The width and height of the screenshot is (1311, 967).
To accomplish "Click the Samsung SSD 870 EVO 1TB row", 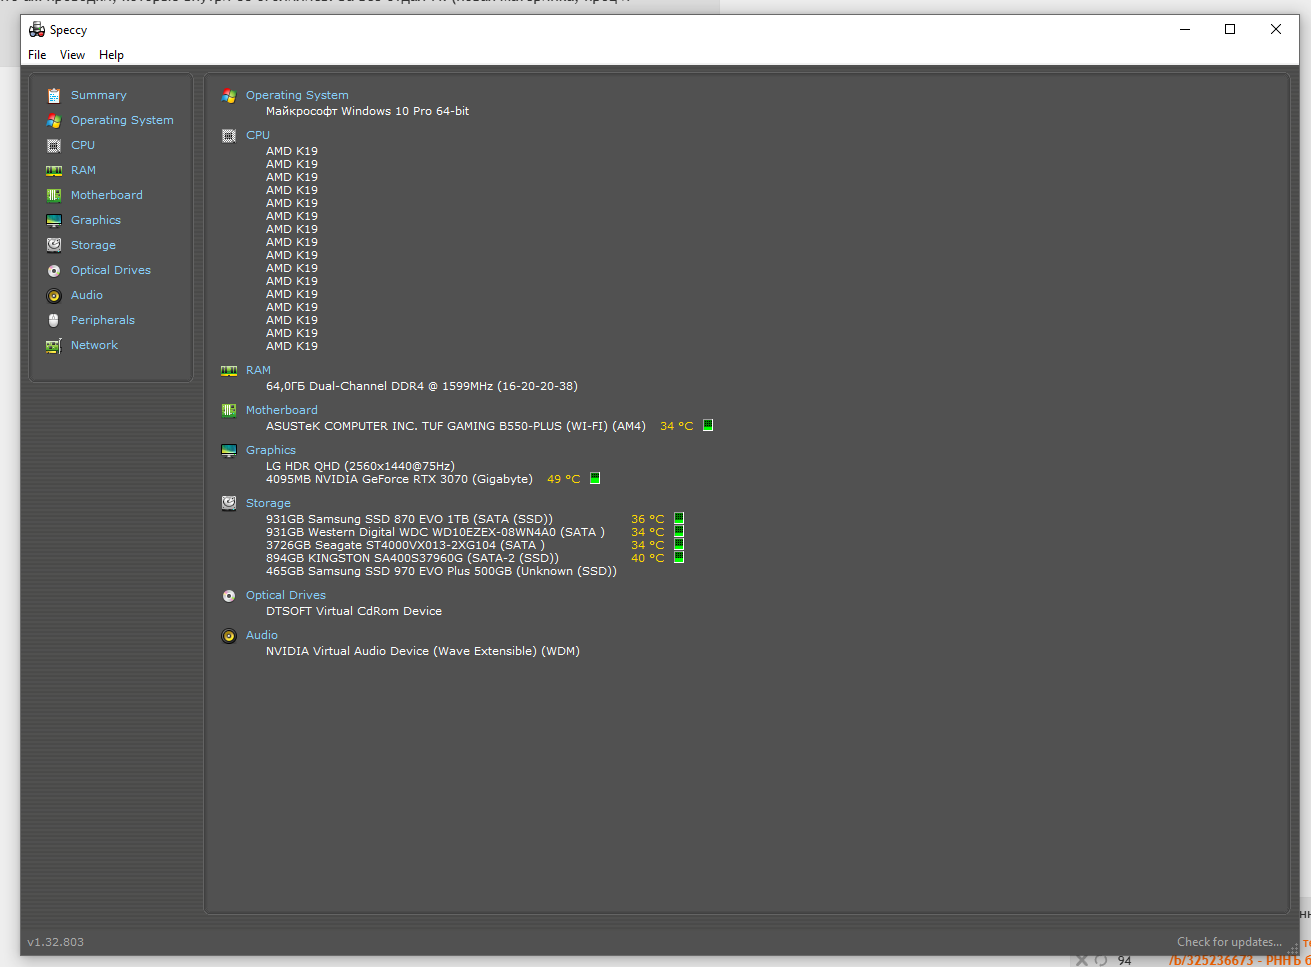I will (409, 519).
